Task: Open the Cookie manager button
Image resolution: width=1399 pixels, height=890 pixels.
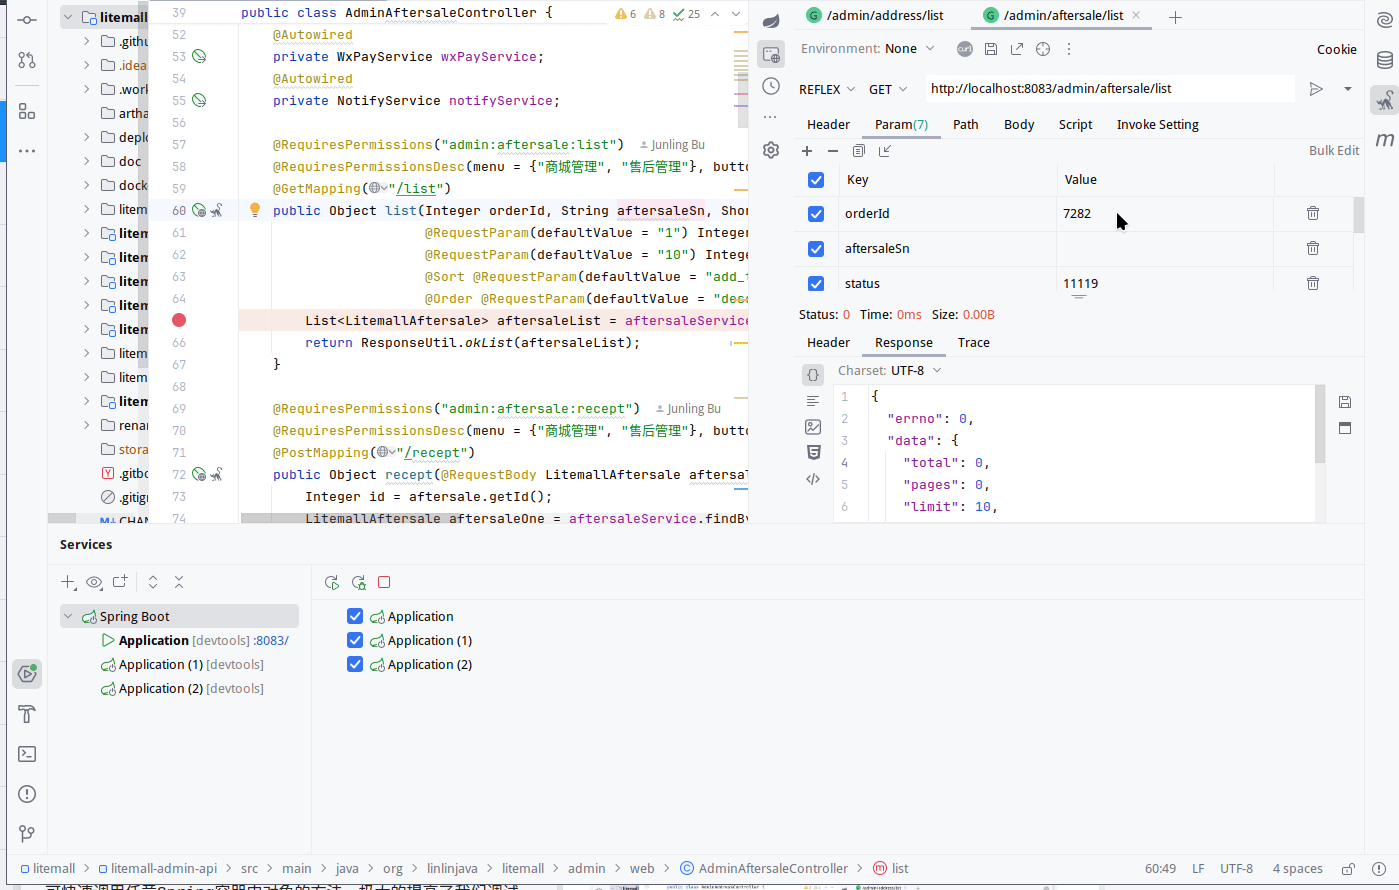Action: [1337, 49]
